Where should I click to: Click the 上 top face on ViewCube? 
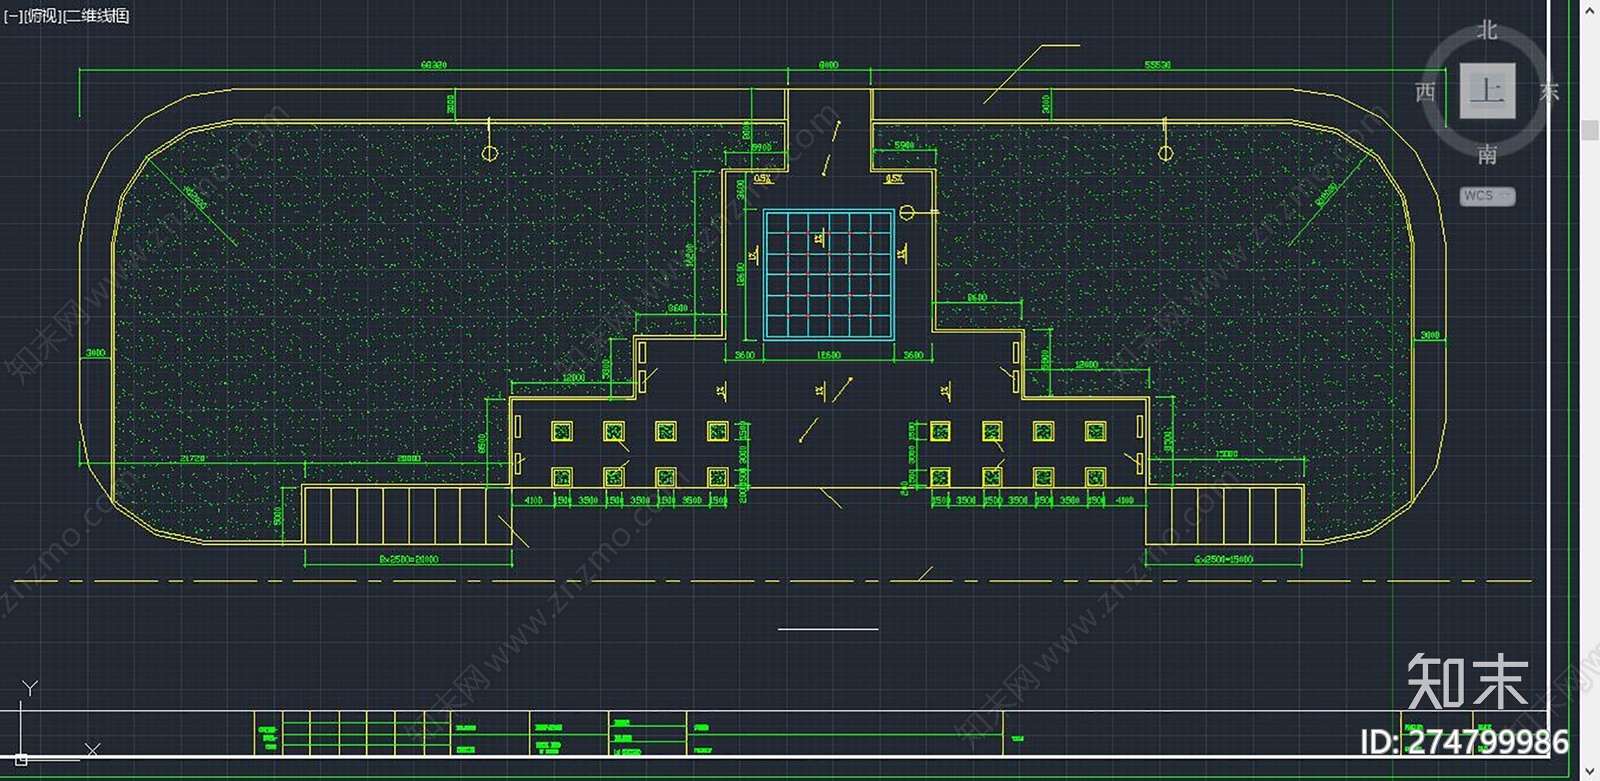click(x=1487, y=91)
